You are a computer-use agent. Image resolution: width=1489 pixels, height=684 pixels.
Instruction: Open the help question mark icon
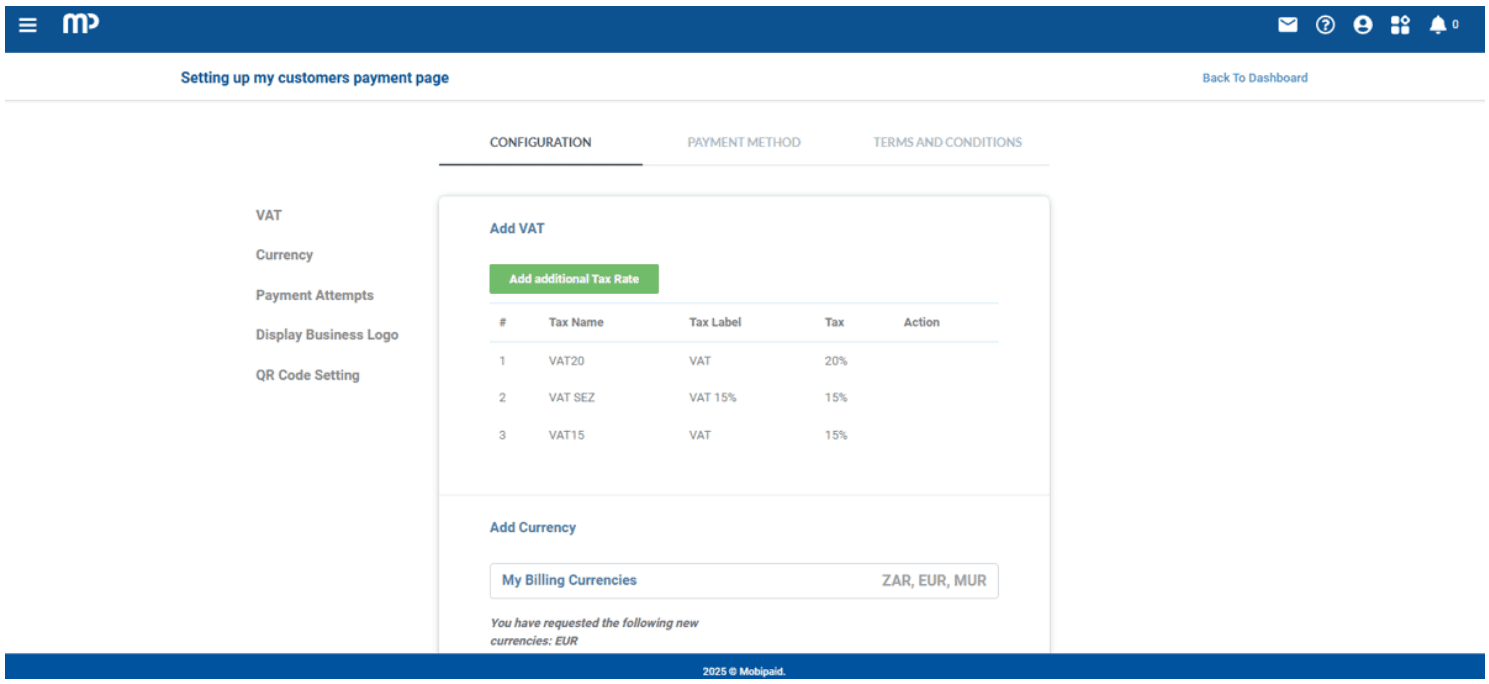tap(1325, 25)
